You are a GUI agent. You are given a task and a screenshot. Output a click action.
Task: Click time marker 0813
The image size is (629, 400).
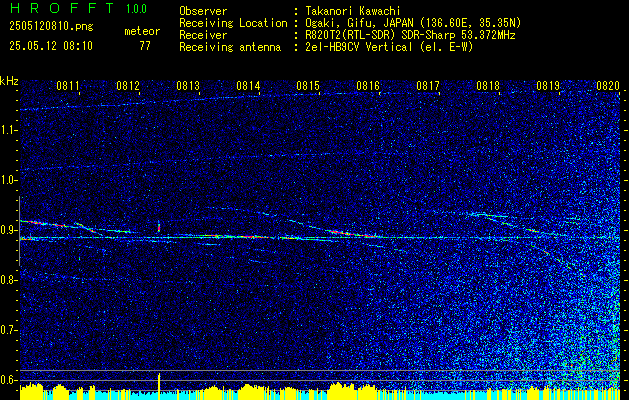188,86
